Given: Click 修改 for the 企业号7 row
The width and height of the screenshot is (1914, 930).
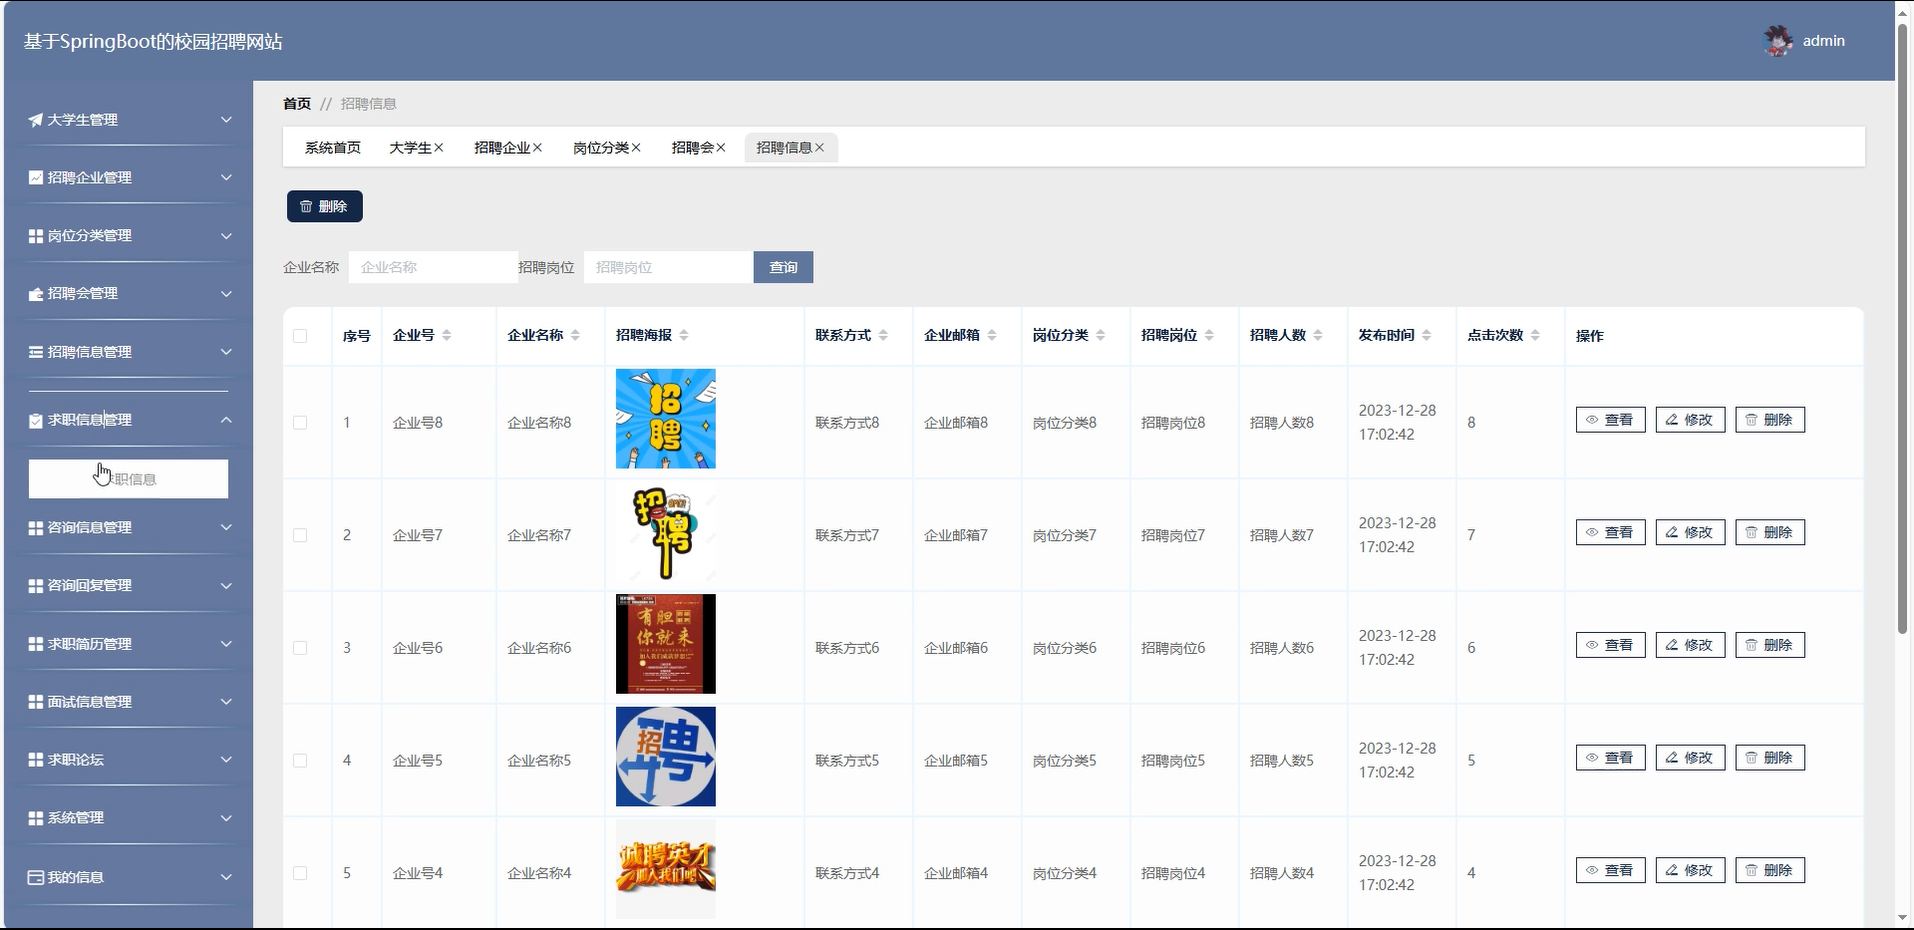Looking at the screenshot, I should [x=1690, y=533].
